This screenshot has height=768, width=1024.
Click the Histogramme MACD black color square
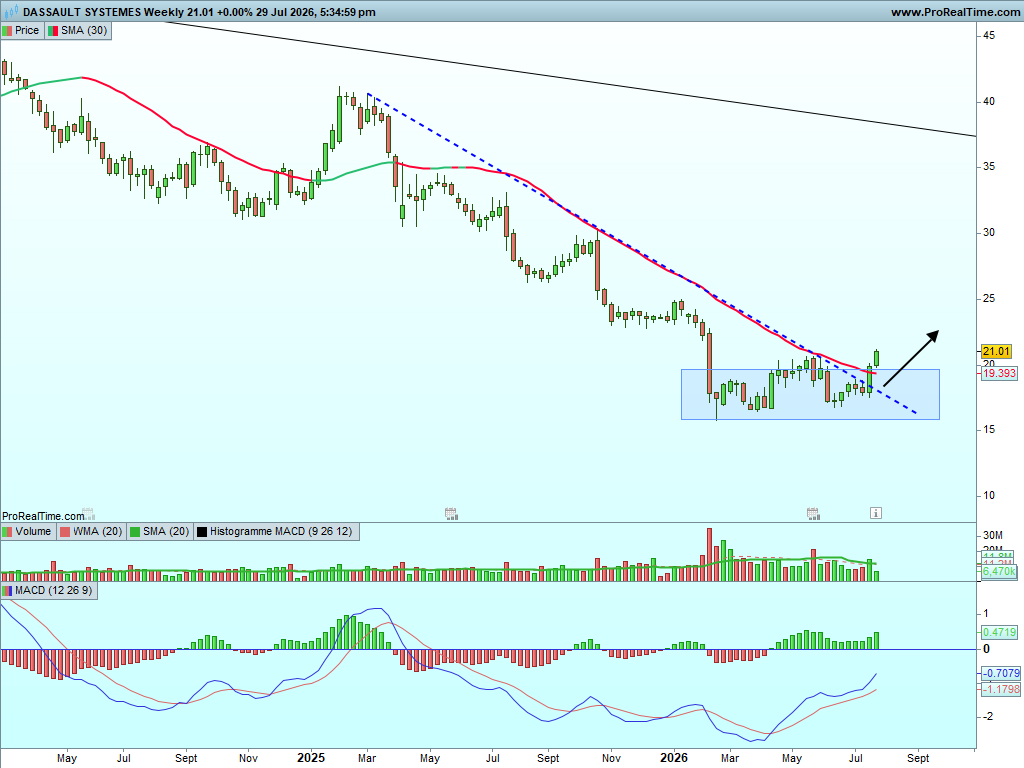pyautogui.click(x=202, y=532)
